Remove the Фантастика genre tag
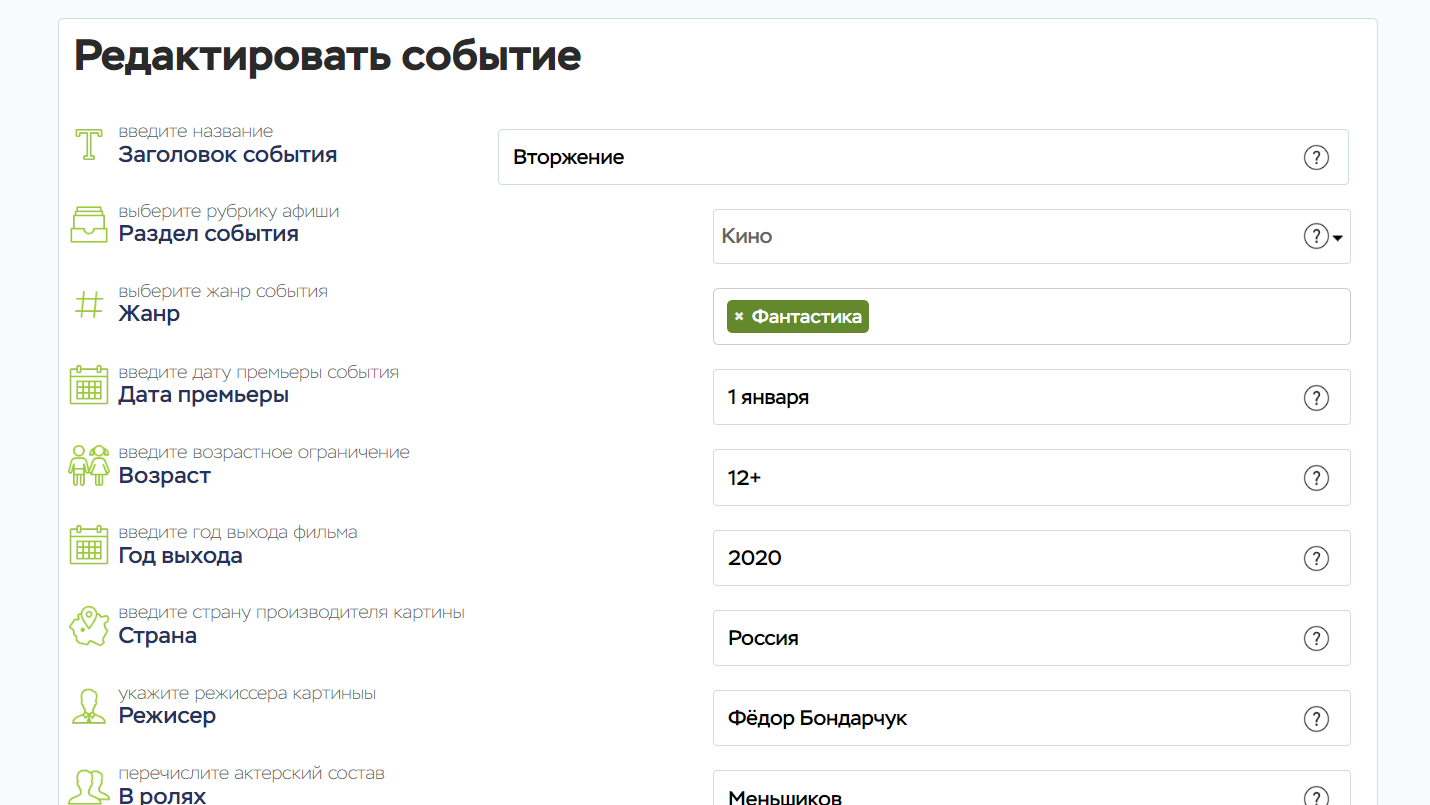The height and width of the screenshot is (805, 1430). [x=739, y=317]
